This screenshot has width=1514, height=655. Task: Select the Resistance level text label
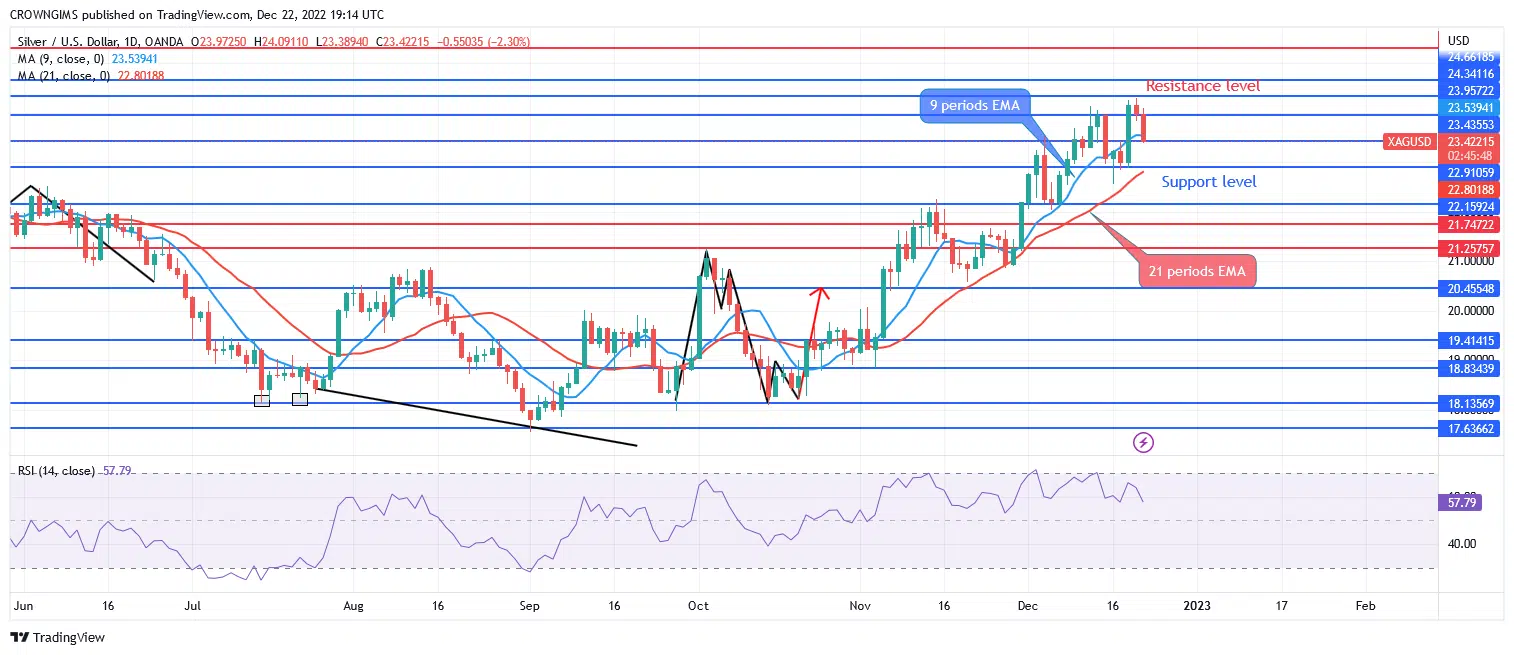click(x=1203, y=86)
